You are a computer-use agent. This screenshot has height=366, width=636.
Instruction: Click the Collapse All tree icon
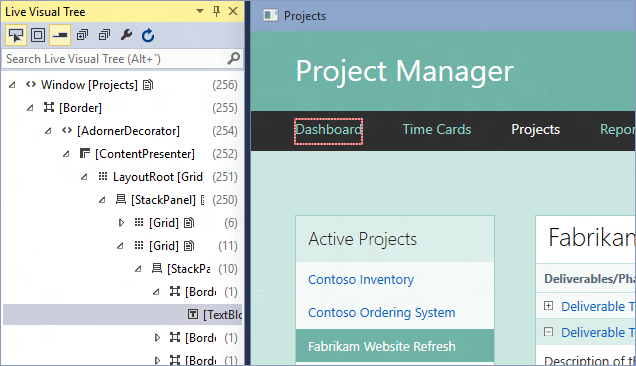[104, 35]
